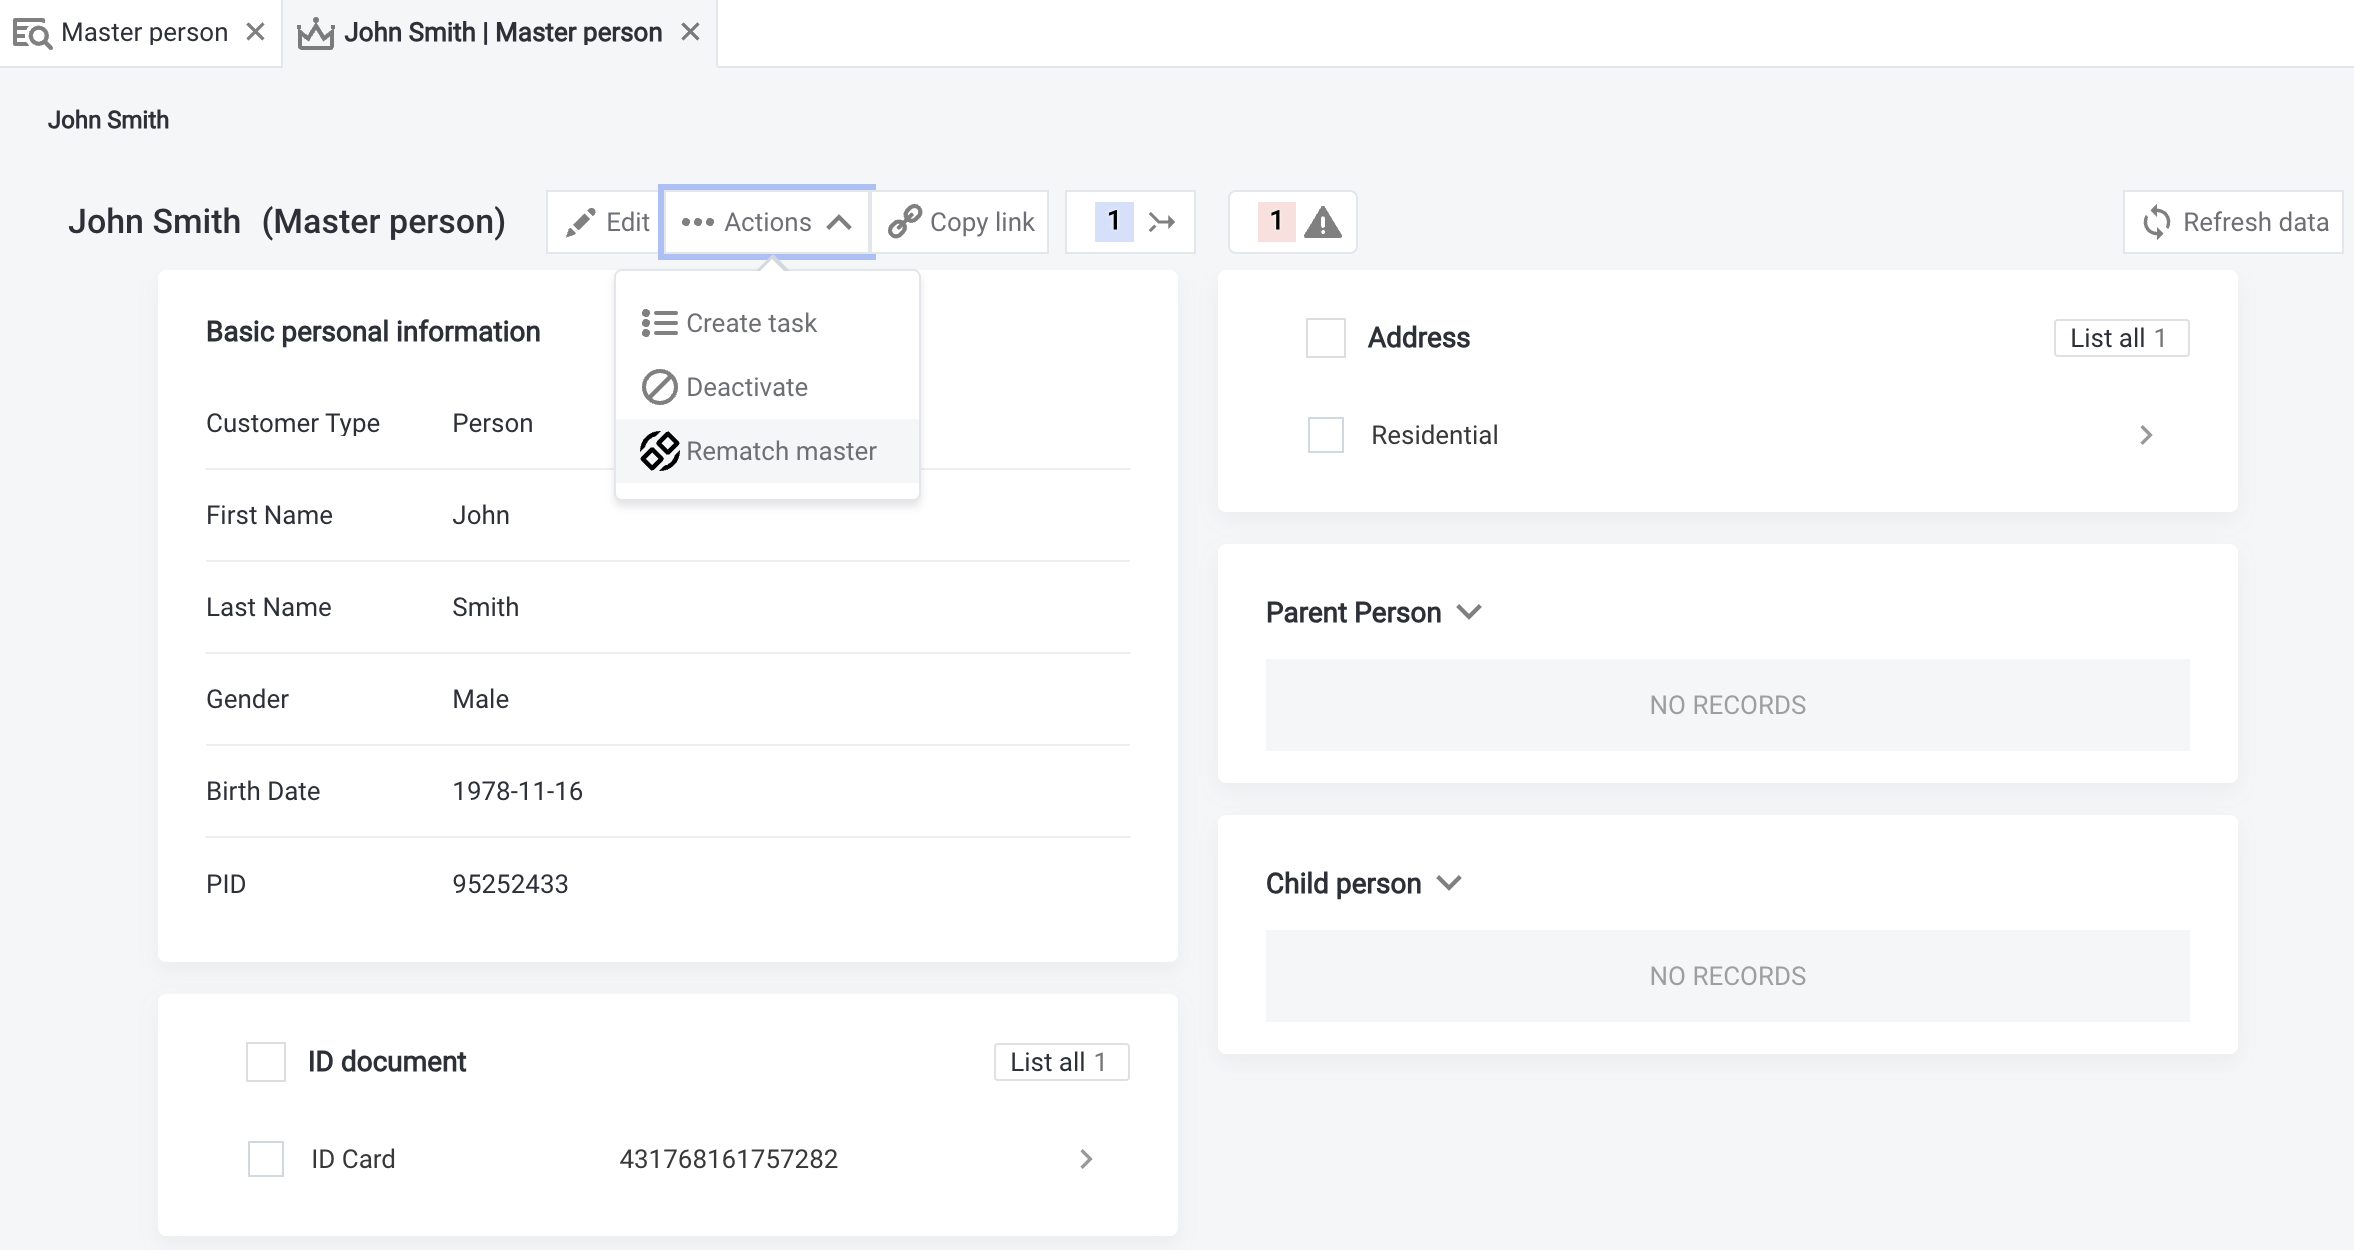Check the Residential address checkbox
Viewport: 2354px width, 1250px height.
click(x=1326, y=435)
